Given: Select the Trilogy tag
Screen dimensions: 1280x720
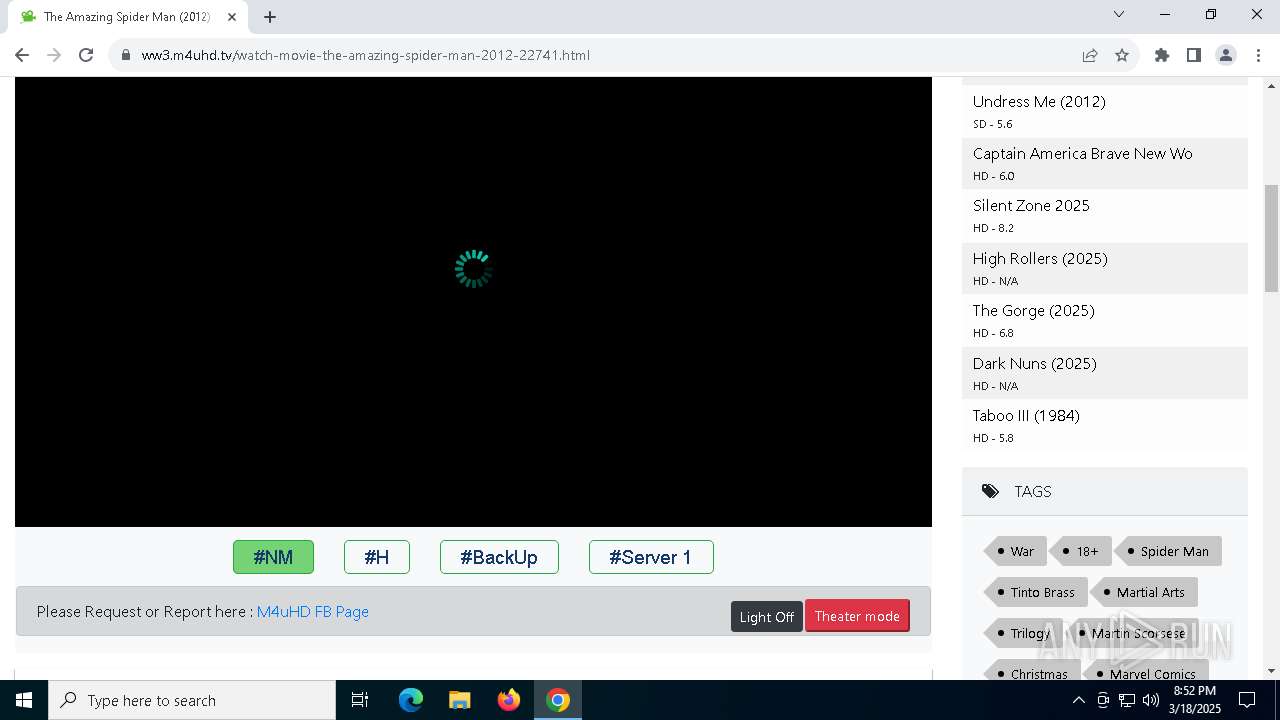Looking at the screenshot, I should (1024, 633).
